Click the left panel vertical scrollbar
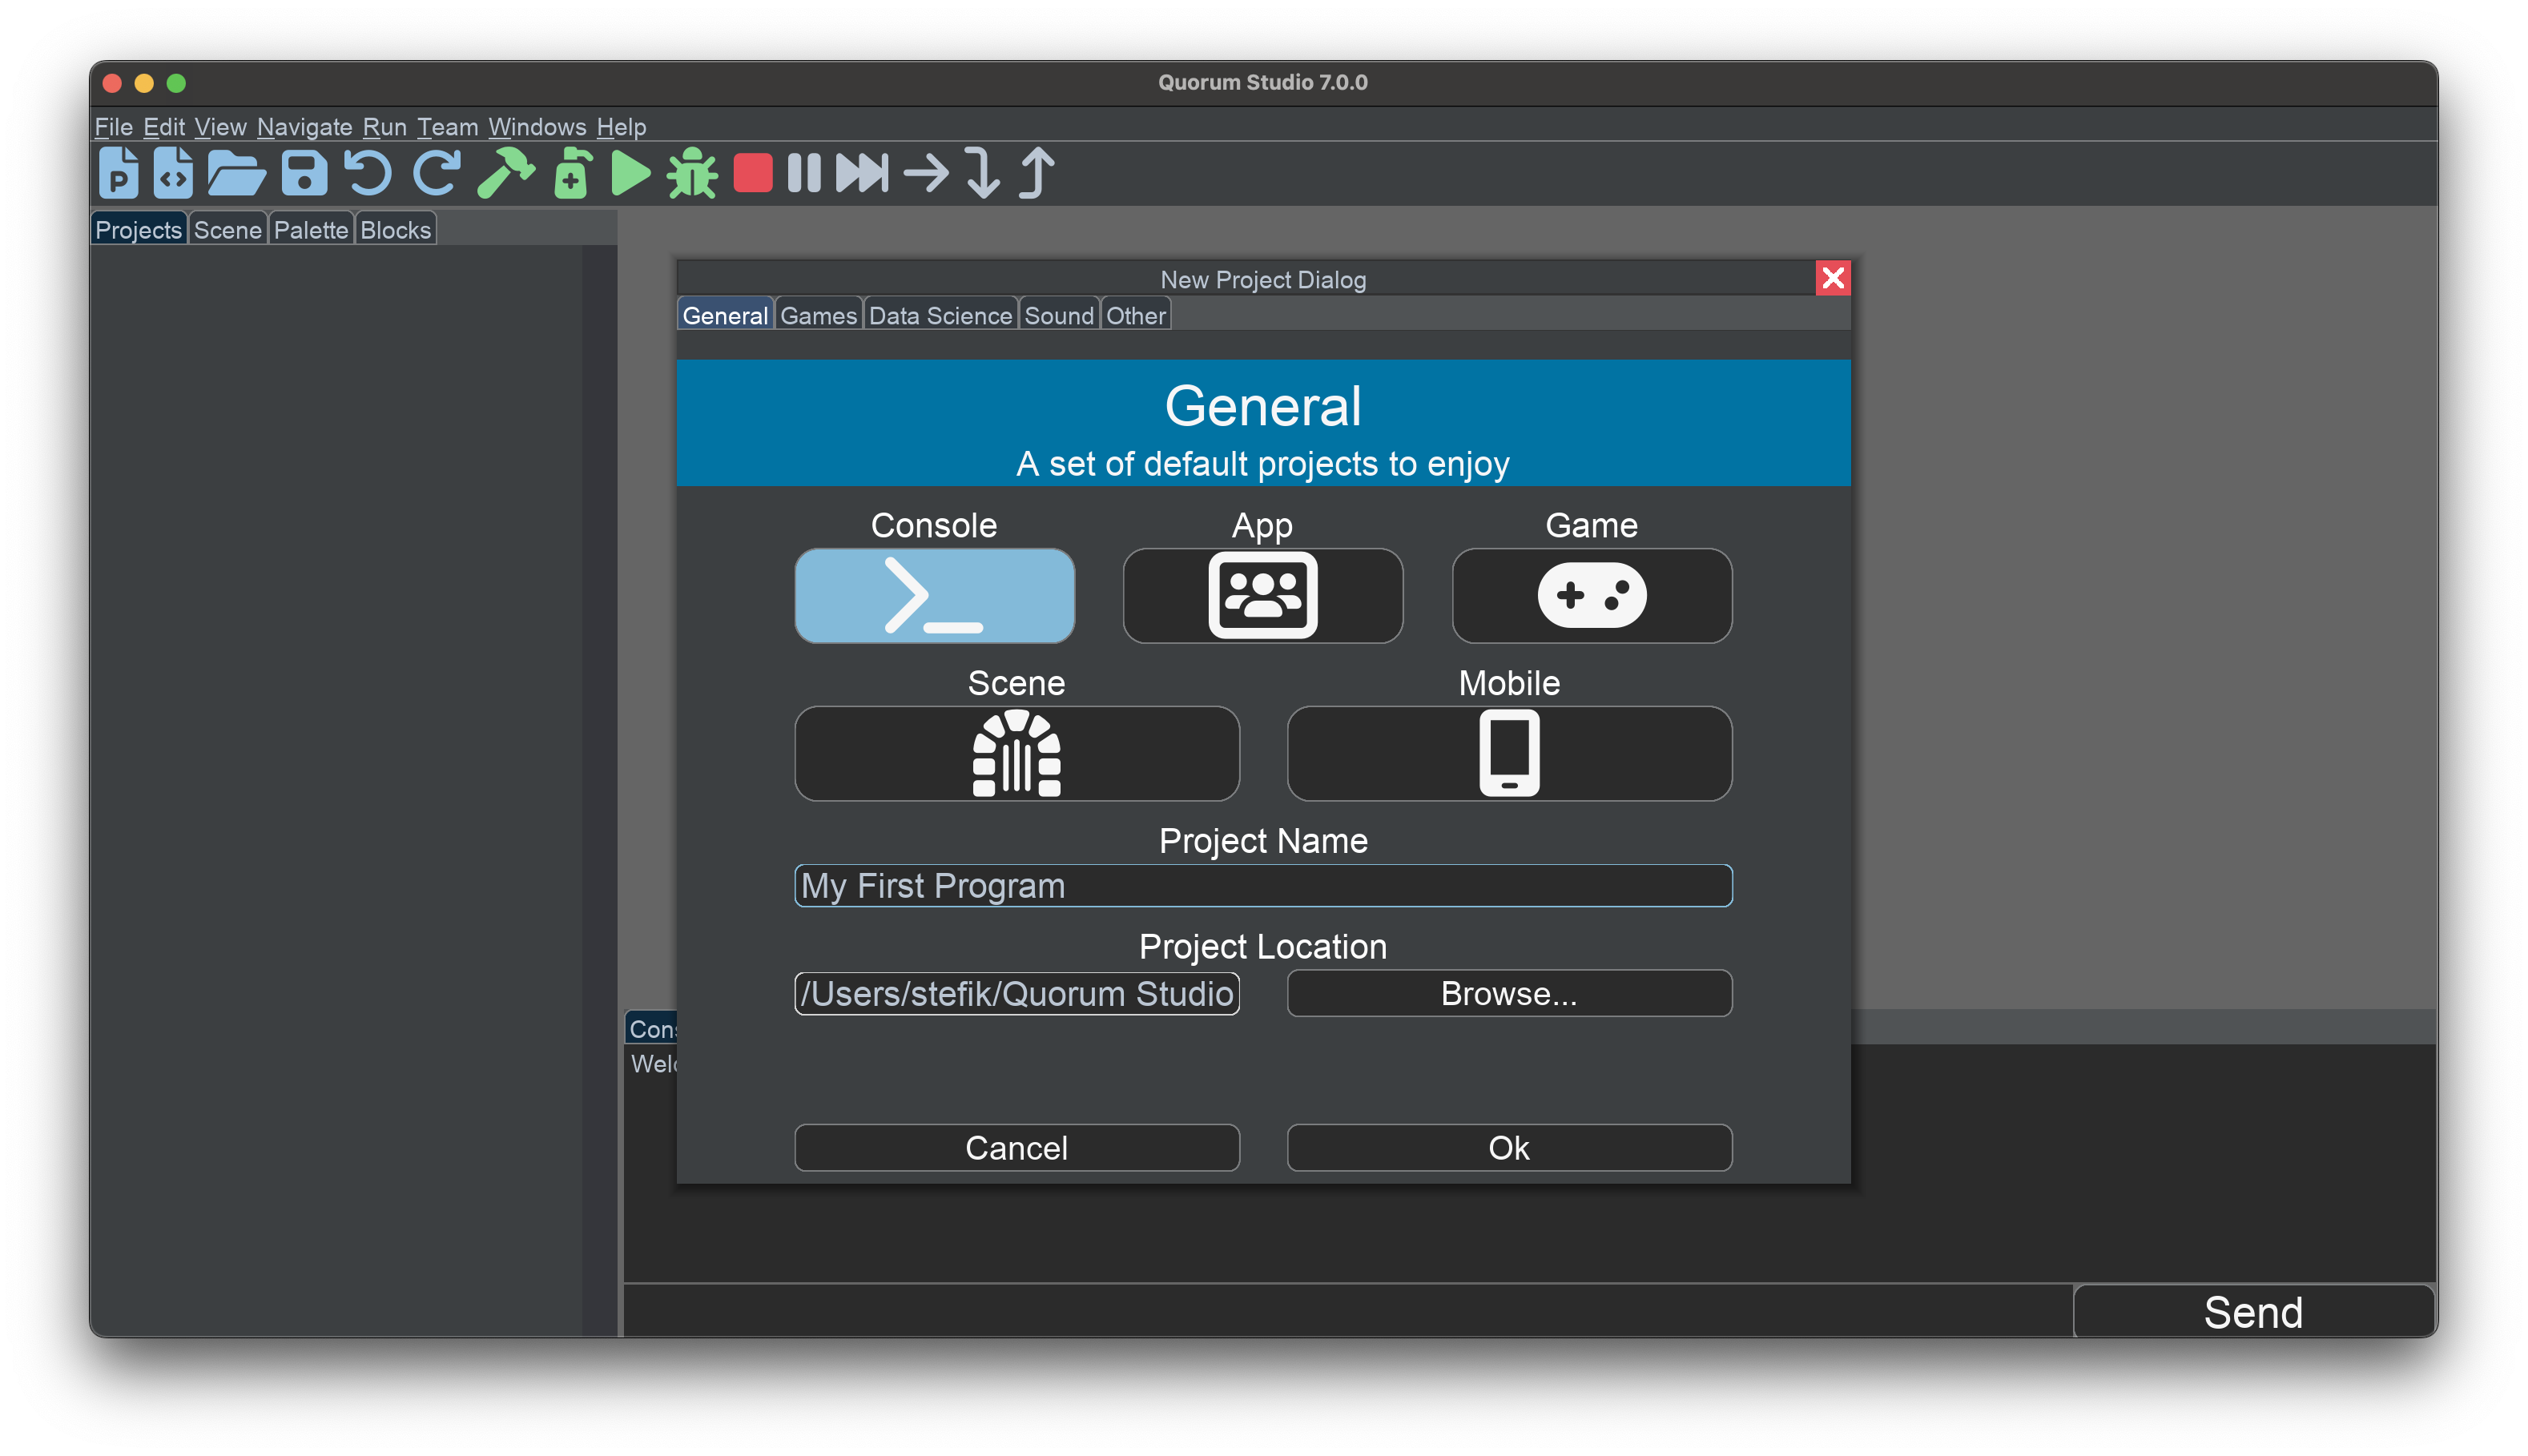2528x1456 pixels. point(600,790)
